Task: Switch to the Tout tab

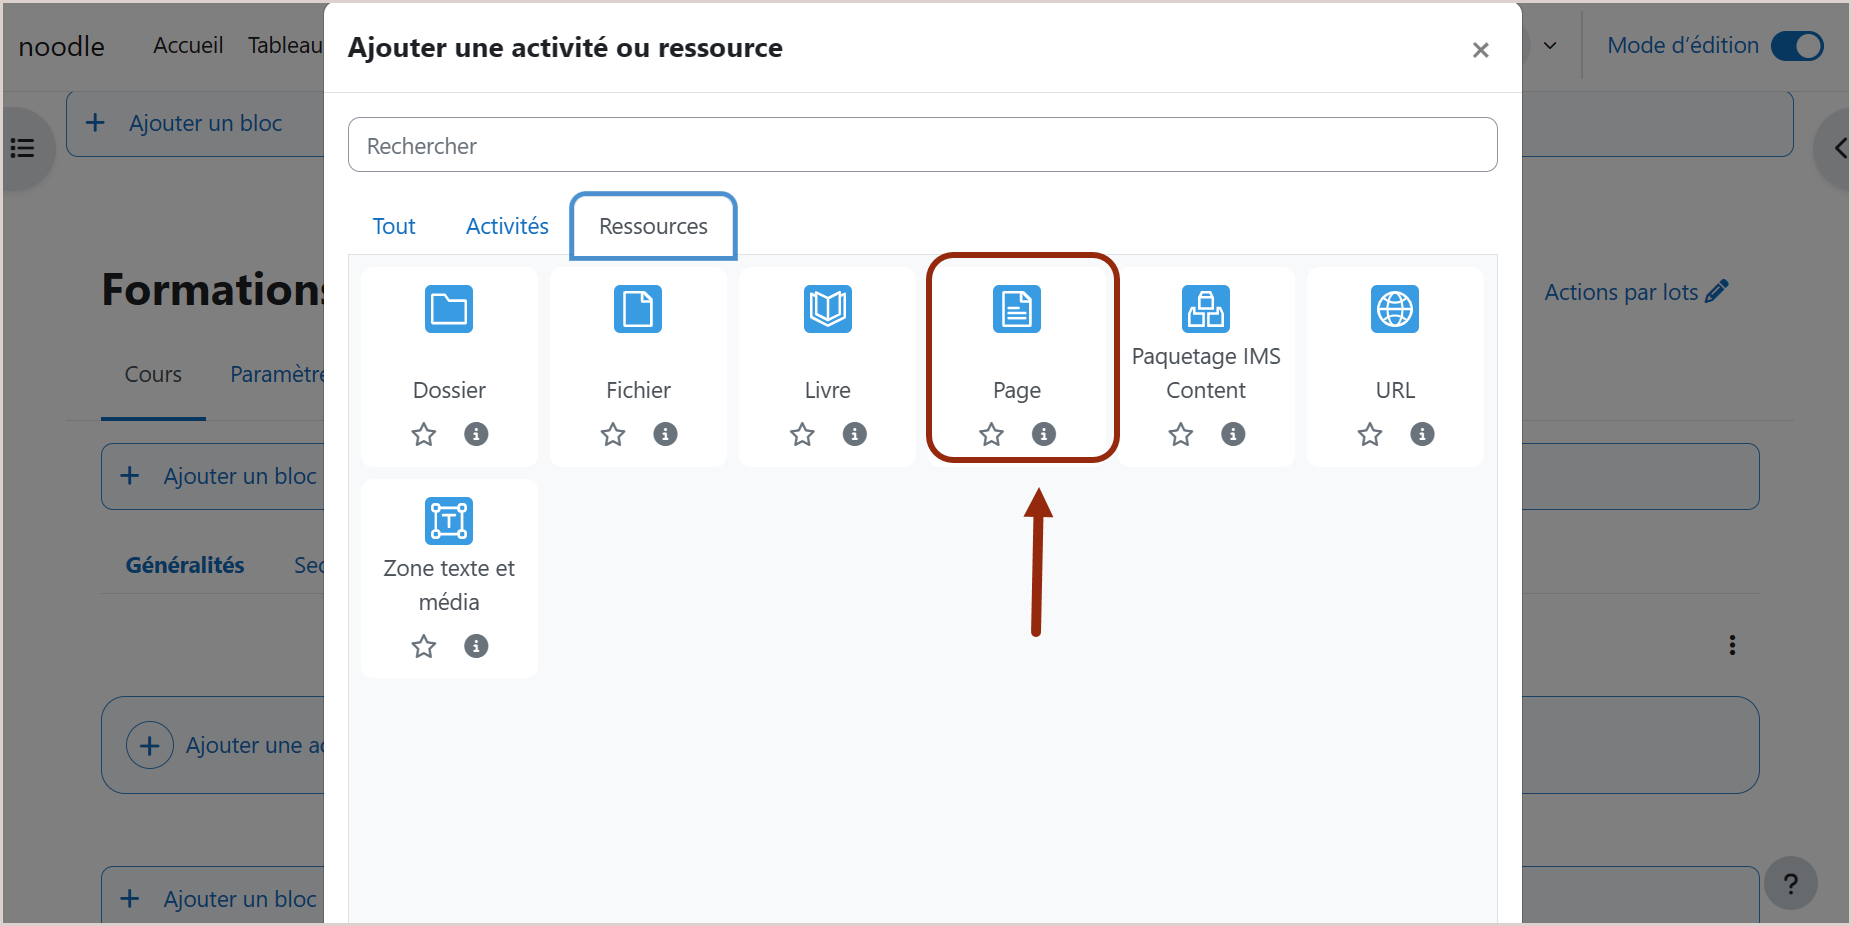Action: (x=394, y=226)
